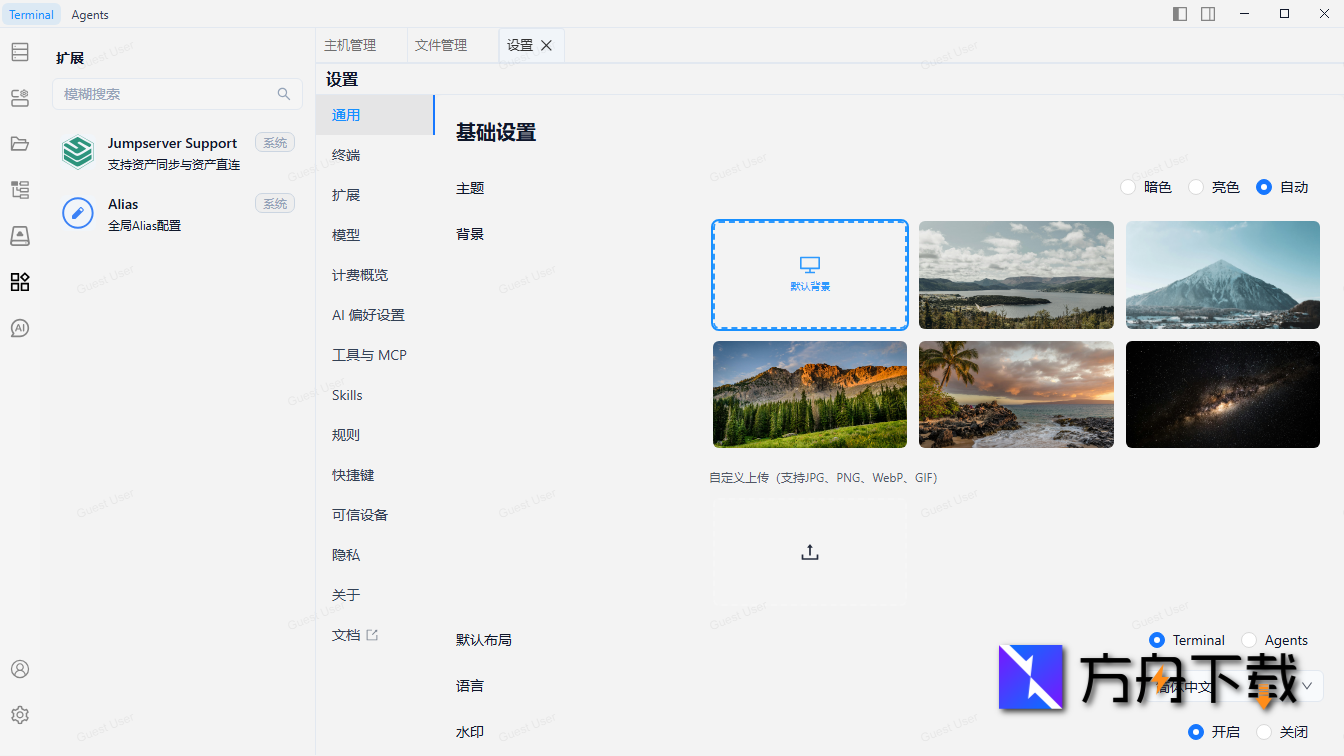Select the galaxy background thumbnail
The image size is (1344, 756).
1222,394
